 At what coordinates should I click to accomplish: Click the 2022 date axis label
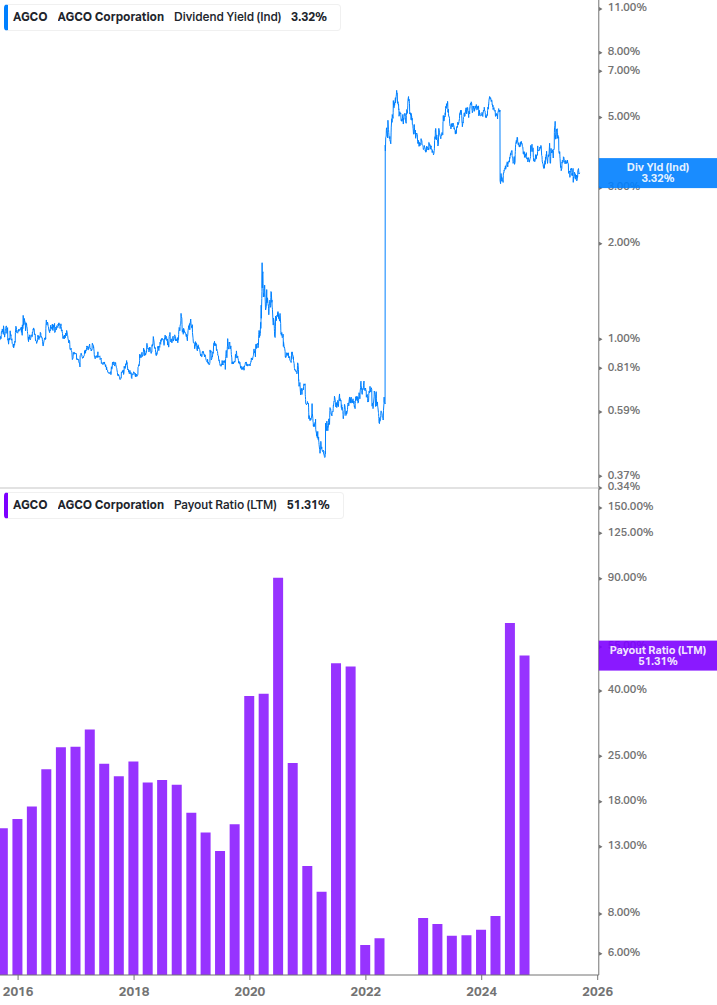[x=366, y=992]
